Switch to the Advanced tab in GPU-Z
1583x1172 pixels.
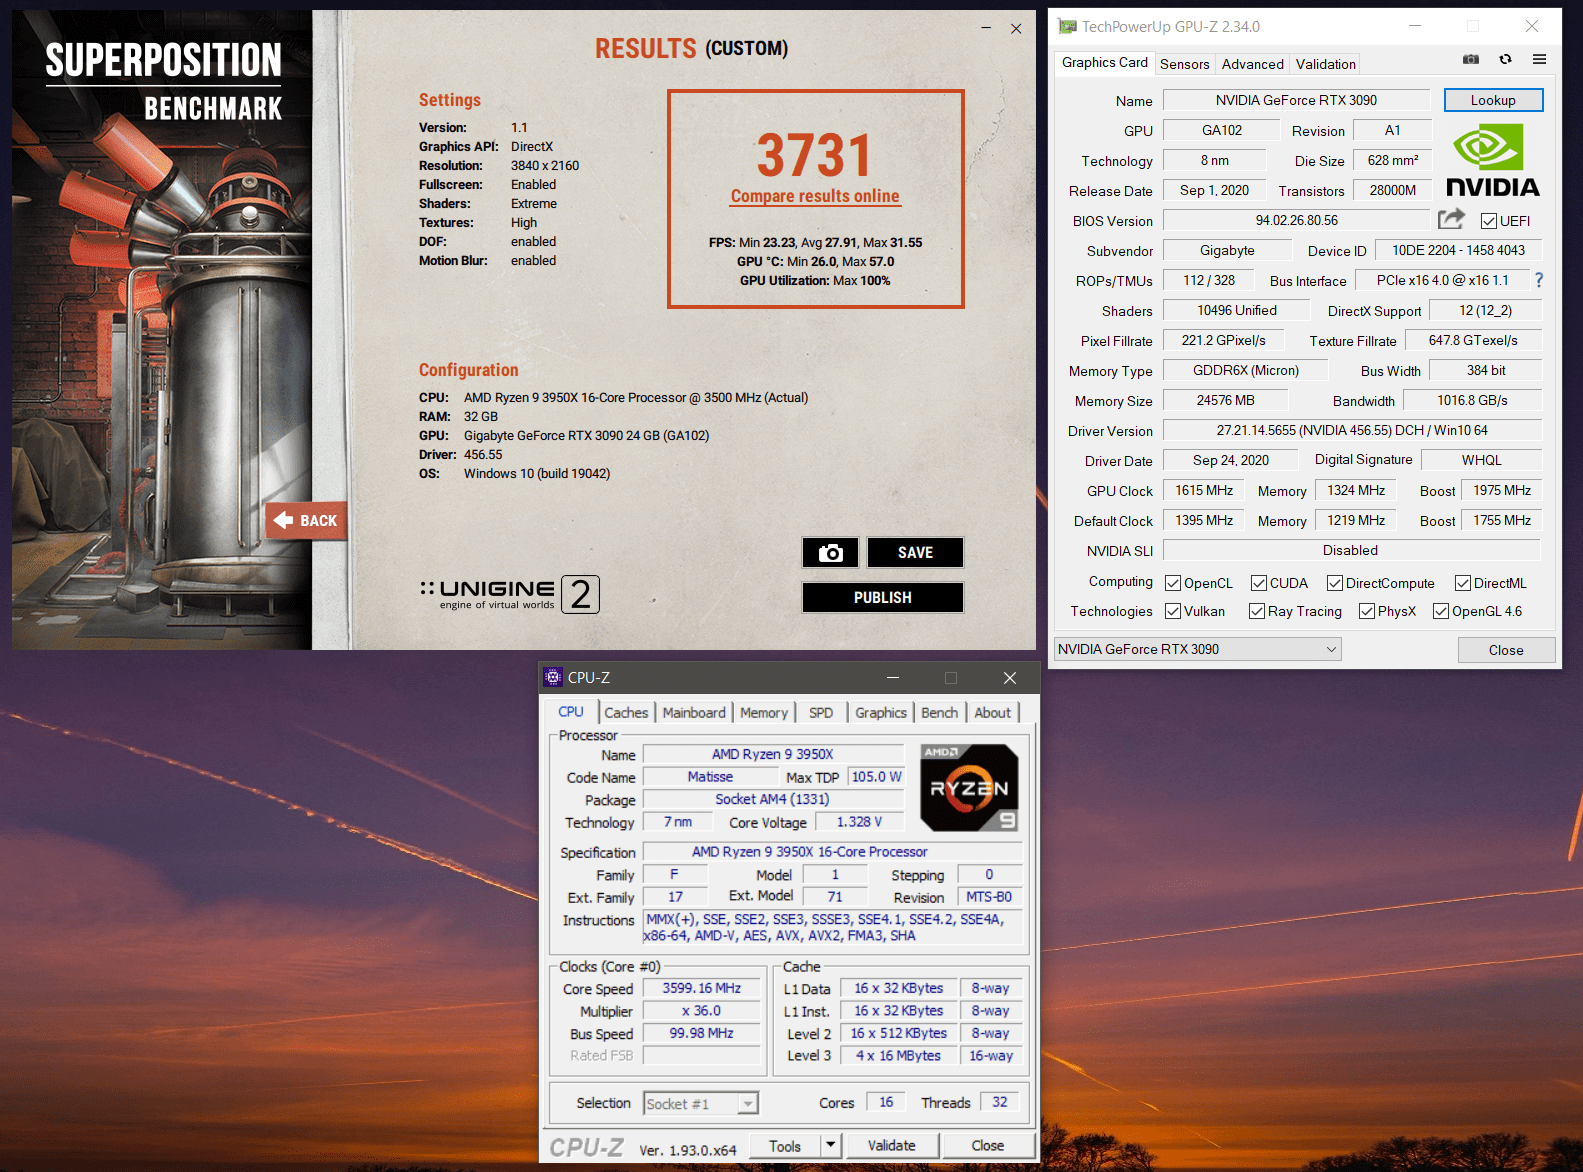tap(1253, 64)
